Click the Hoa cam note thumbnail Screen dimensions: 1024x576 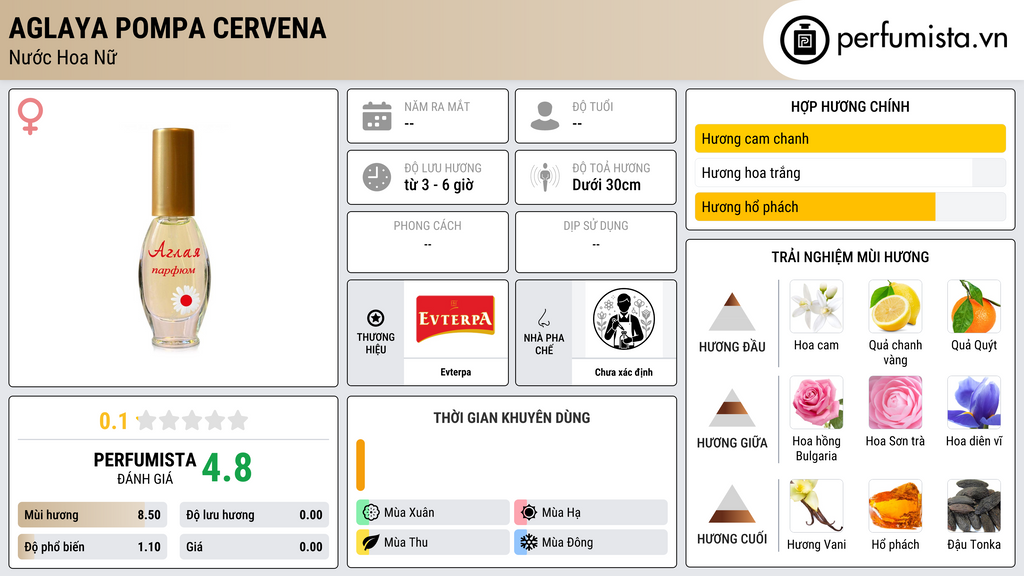pyautogui.click(x=816, y=307)
